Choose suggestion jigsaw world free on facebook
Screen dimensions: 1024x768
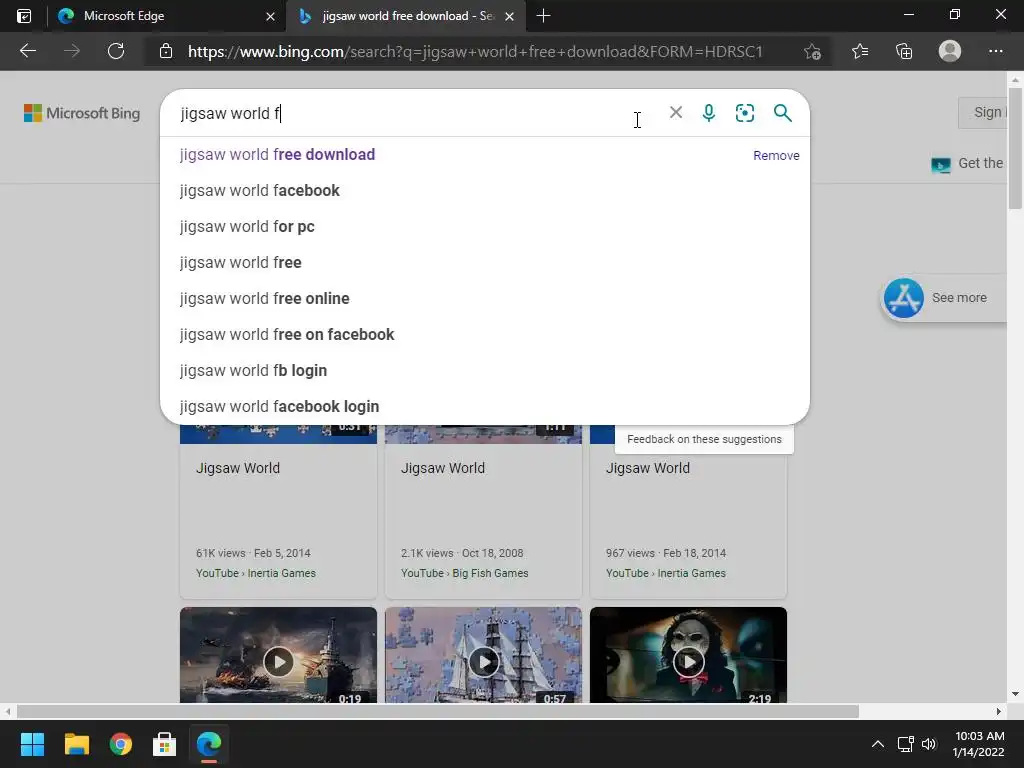[x=485, y=334]
